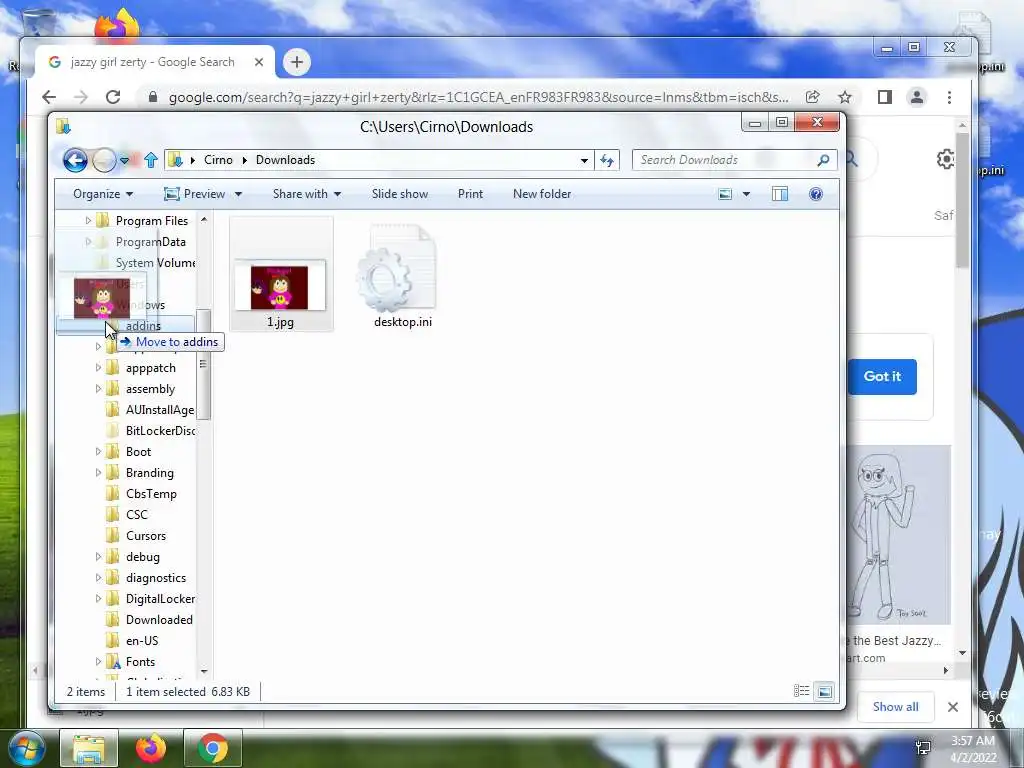Bookmark this page with star icon
This screenshot has height=768, width=1024.
pyautogui.click(x=845, y=97)
